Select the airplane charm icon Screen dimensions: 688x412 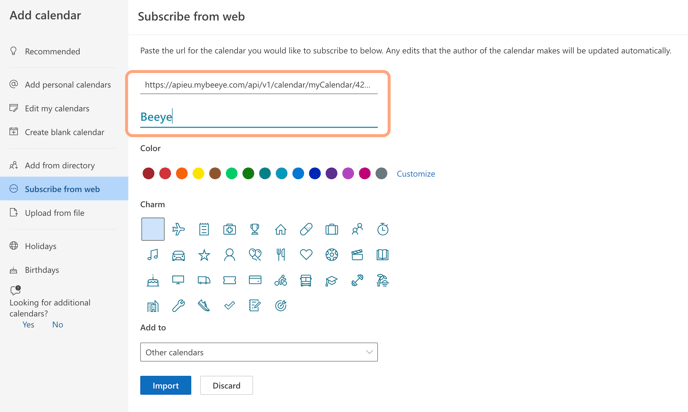(178, 229)
